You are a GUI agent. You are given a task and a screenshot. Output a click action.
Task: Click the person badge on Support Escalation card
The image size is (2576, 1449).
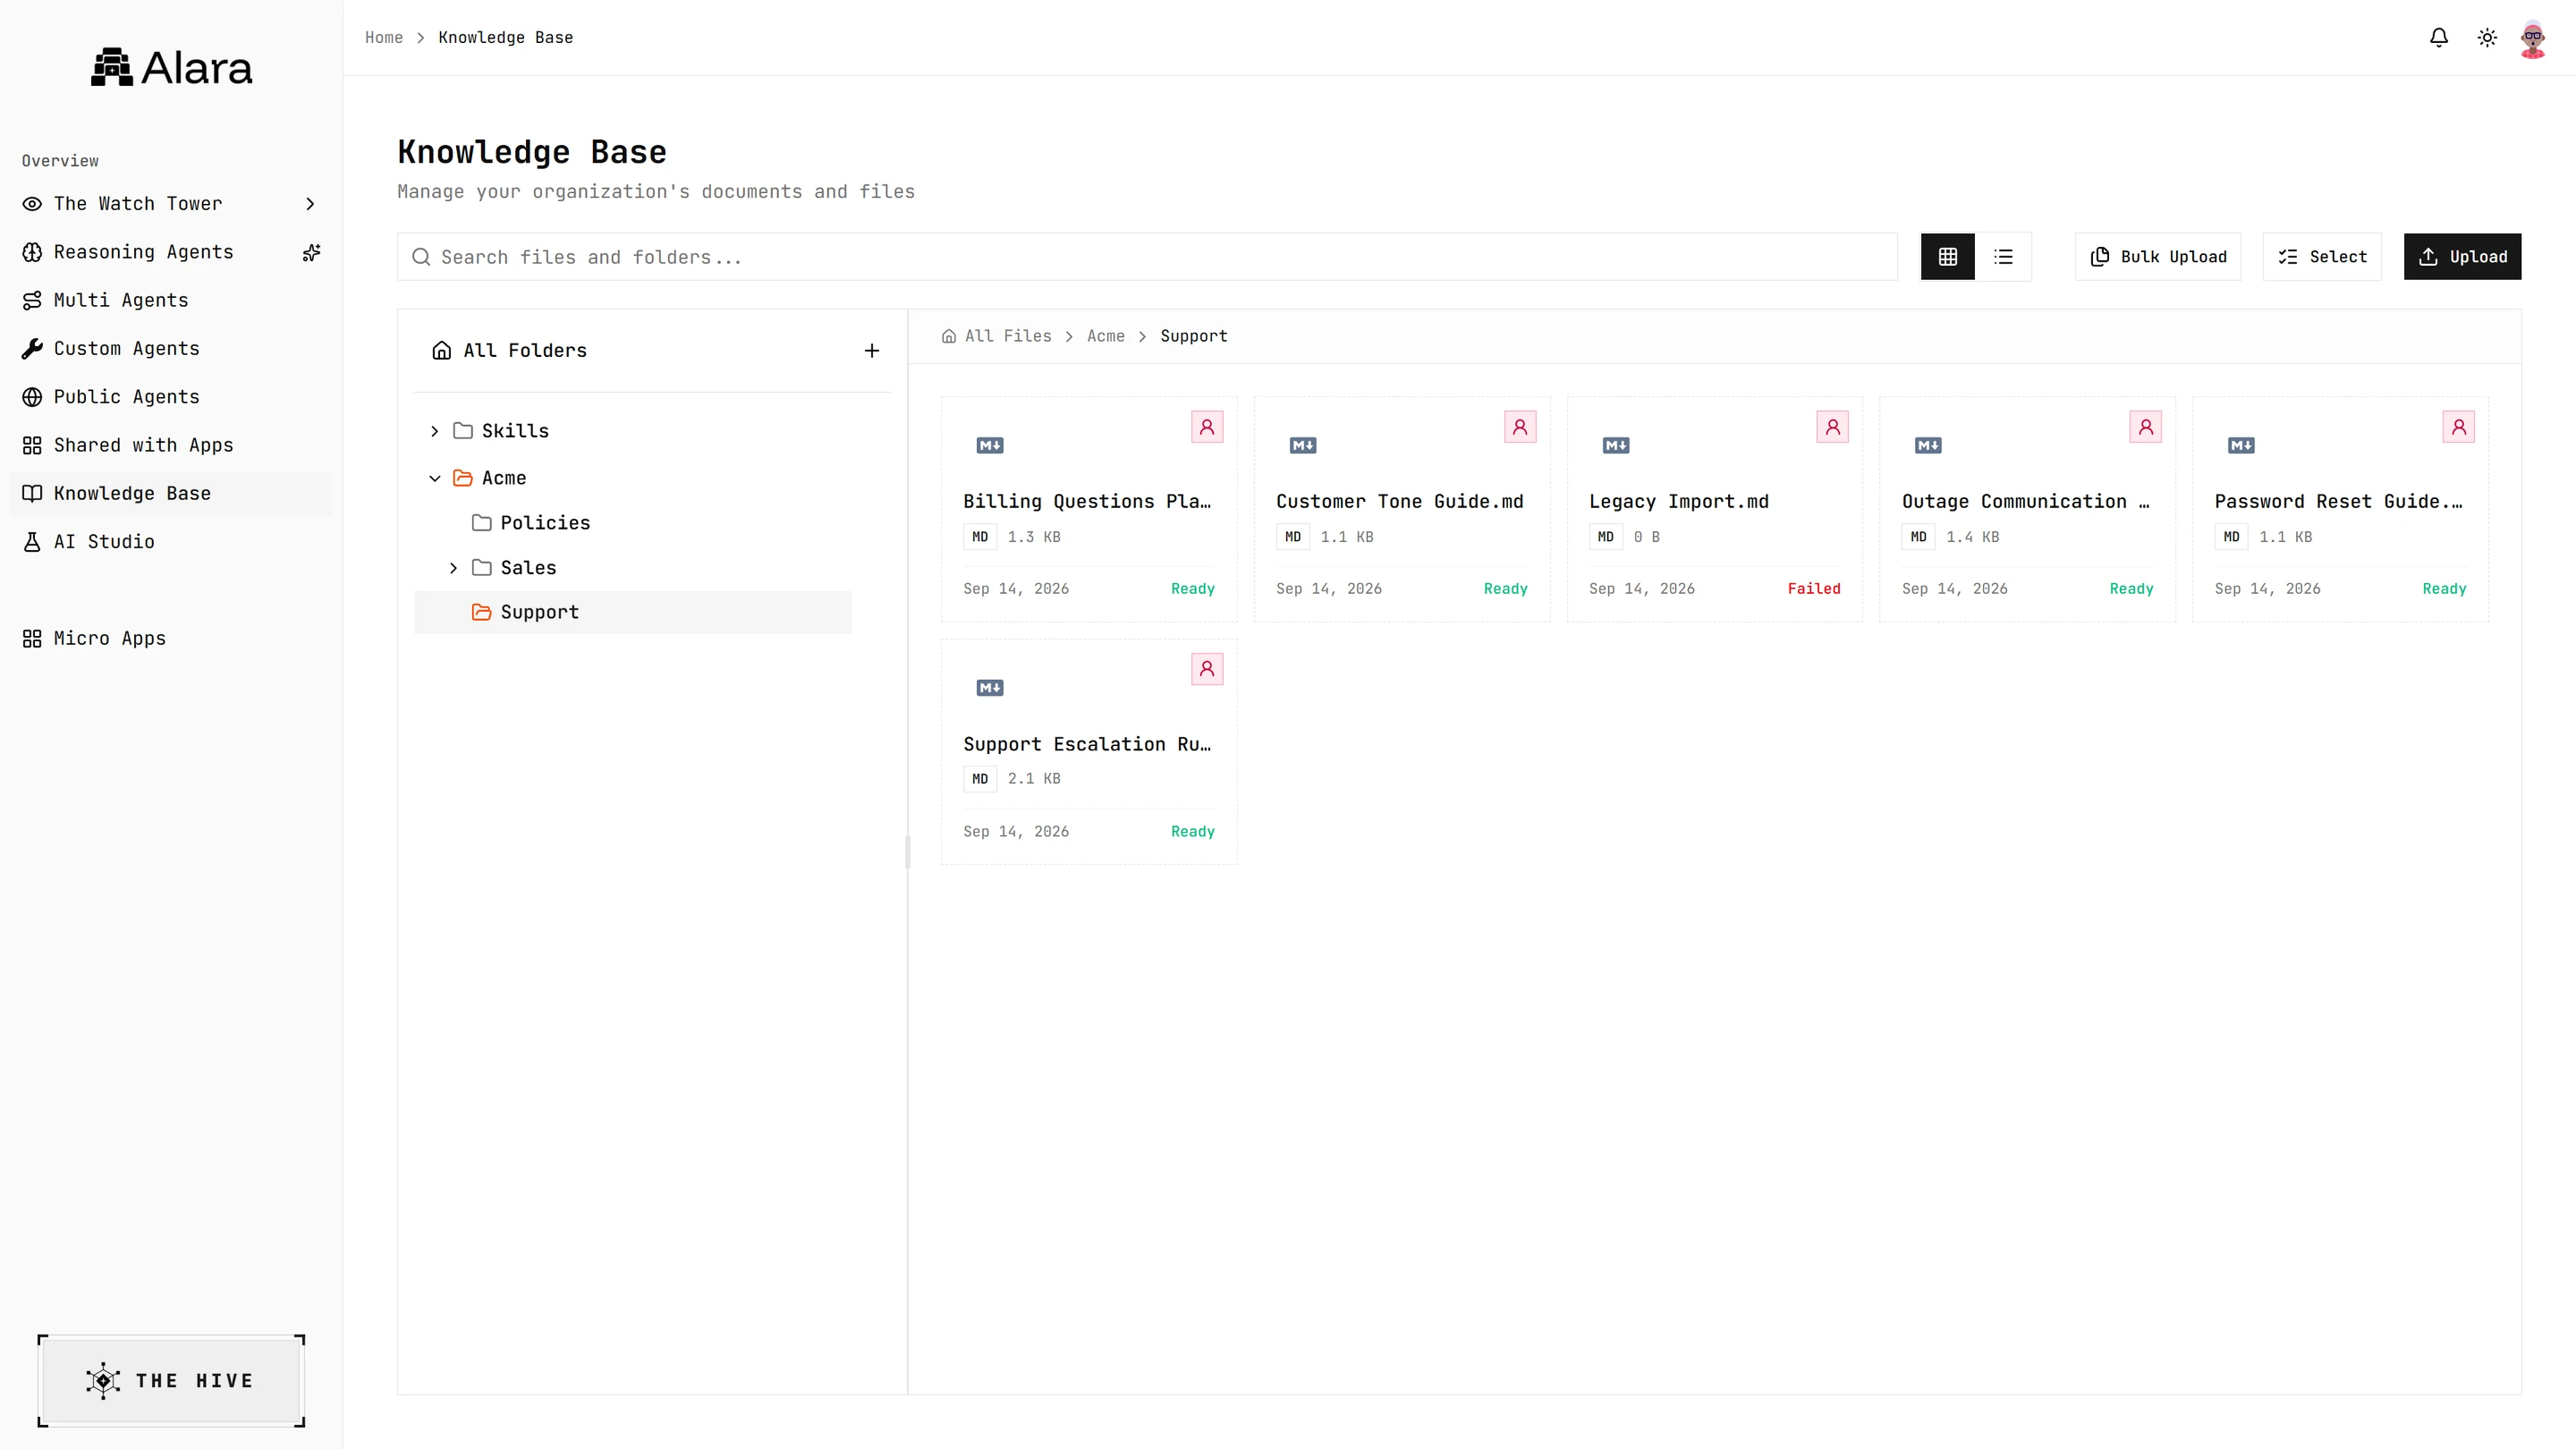point(1207,669)
